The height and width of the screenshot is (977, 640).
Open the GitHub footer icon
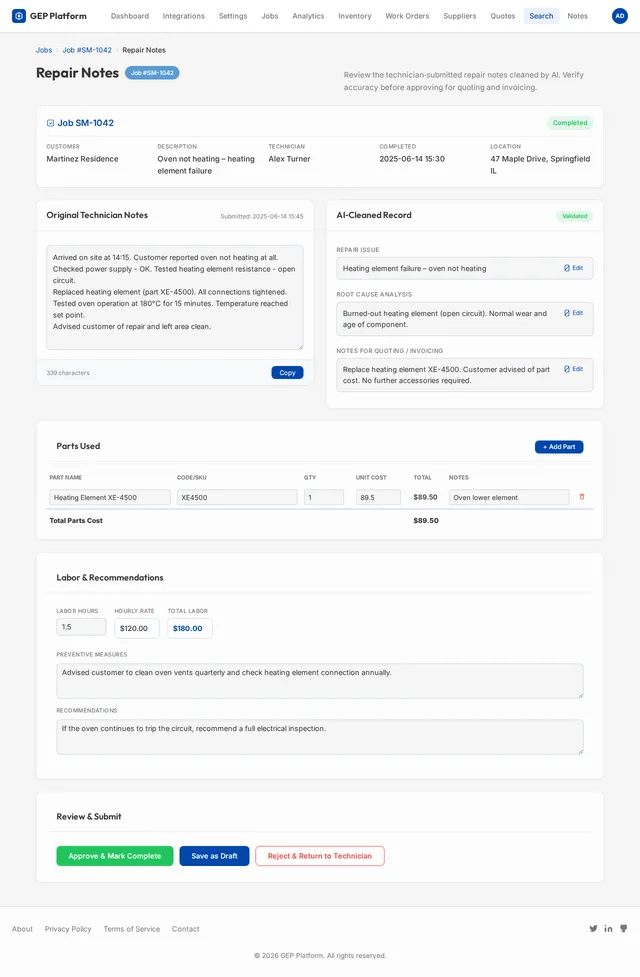[x=623, y=928]
